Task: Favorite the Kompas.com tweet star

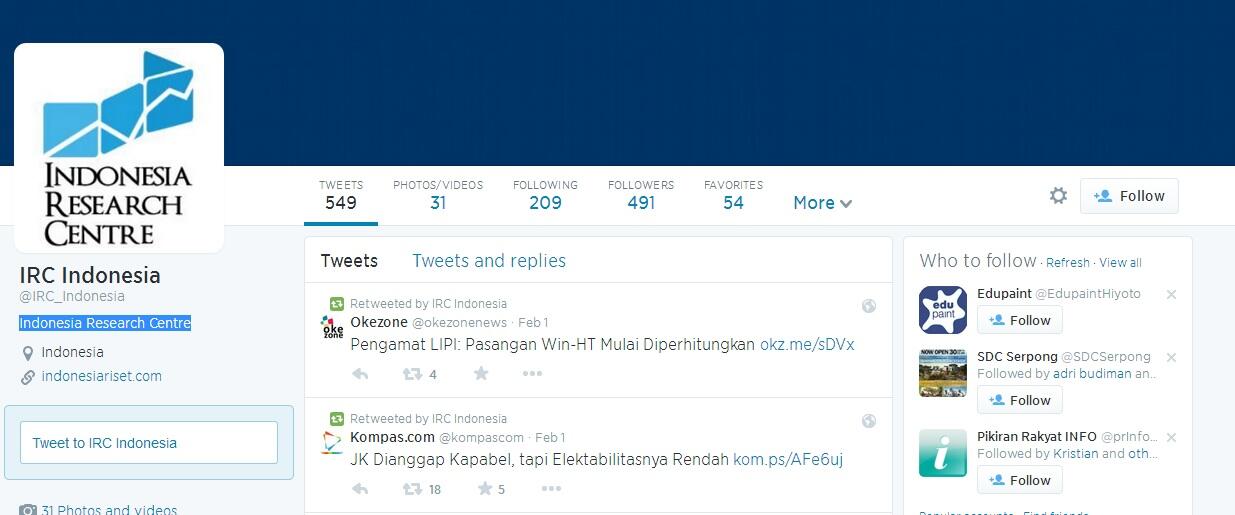Action: pos(485,489)
